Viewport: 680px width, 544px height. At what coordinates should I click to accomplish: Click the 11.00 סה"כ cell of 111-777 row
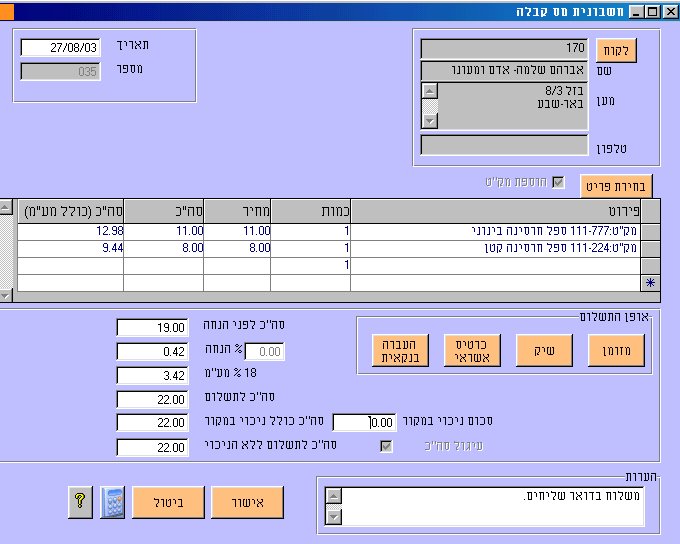point(163,231)
